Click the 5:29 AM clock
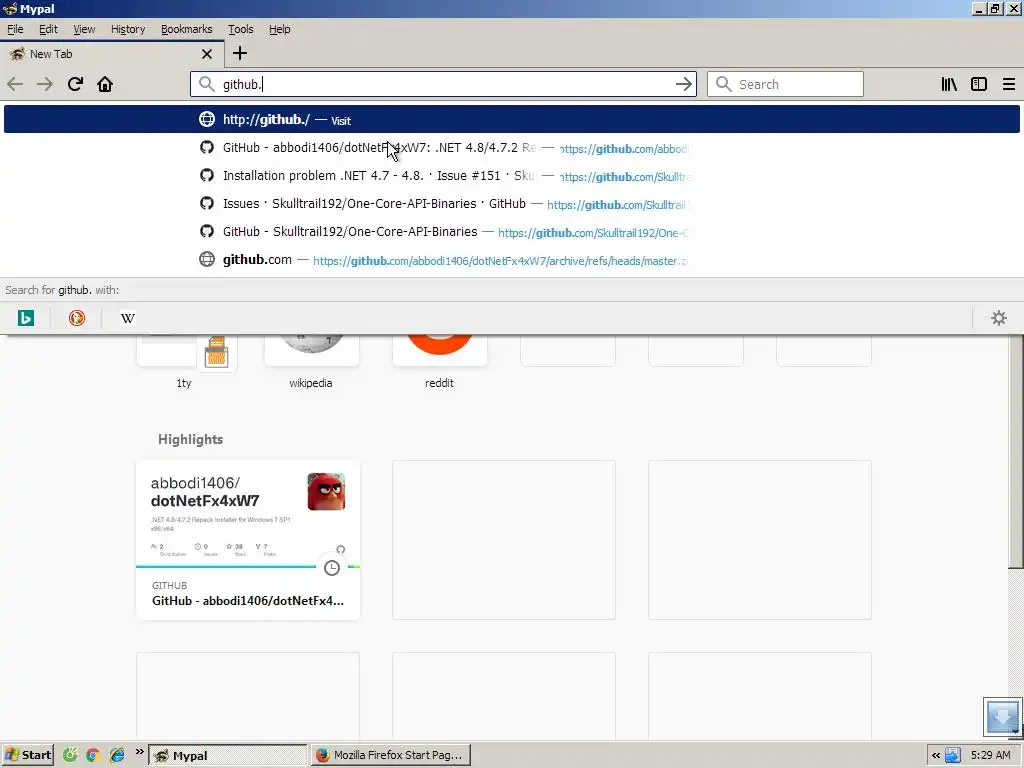The height and width of the screenshot is (768, 1024). coord(991,756)
